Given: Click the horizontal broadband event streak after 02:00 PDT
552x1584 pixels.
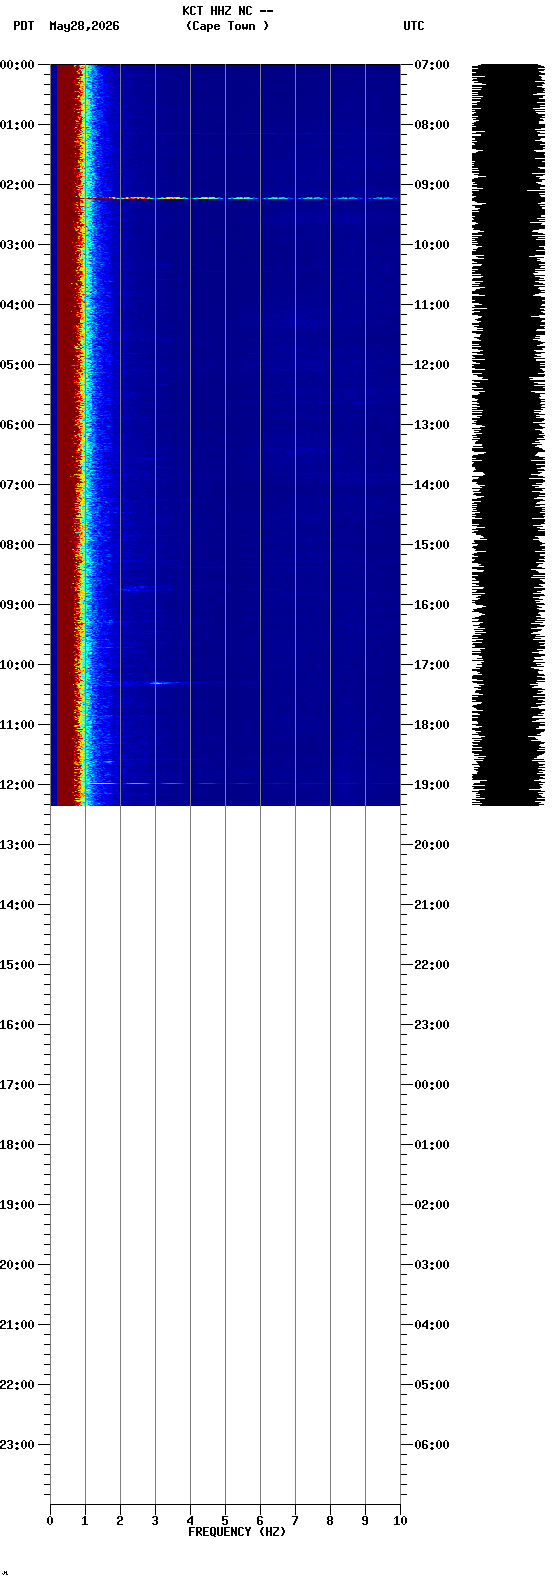Looking at the screenshot, I should point(240,198).
